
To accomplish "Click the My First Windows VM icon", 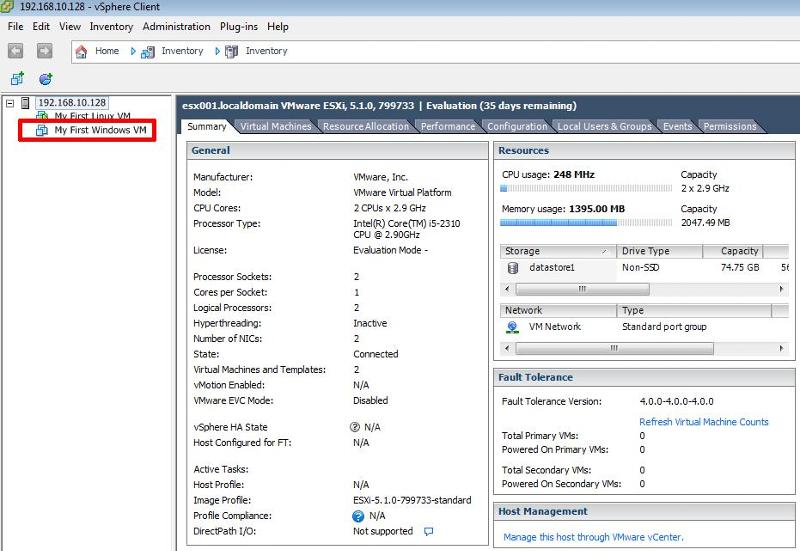I will [x=42, y=131].
